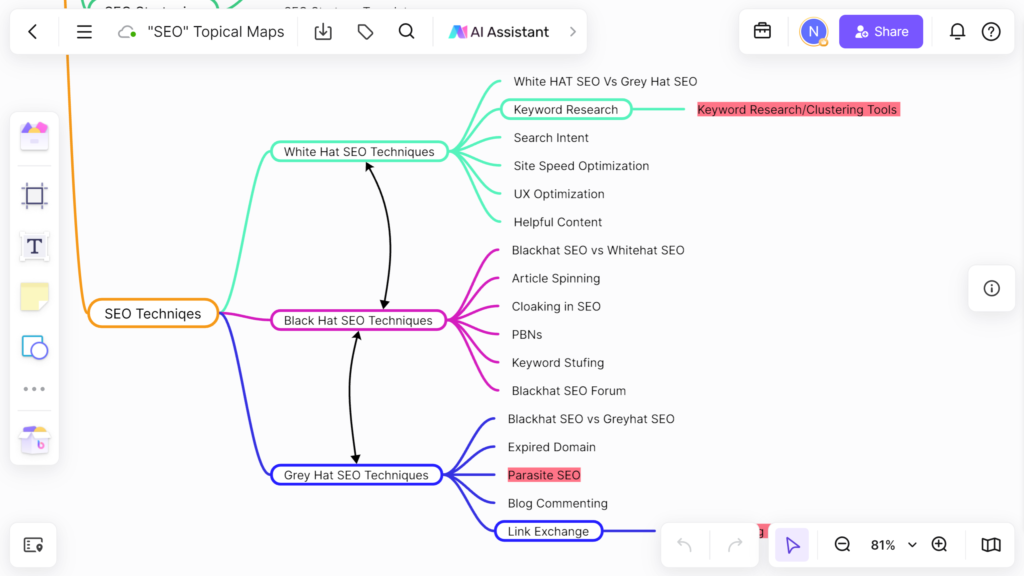The image size is (1024, 576).
Task: Click the export download icon
Action: (323, 32)
